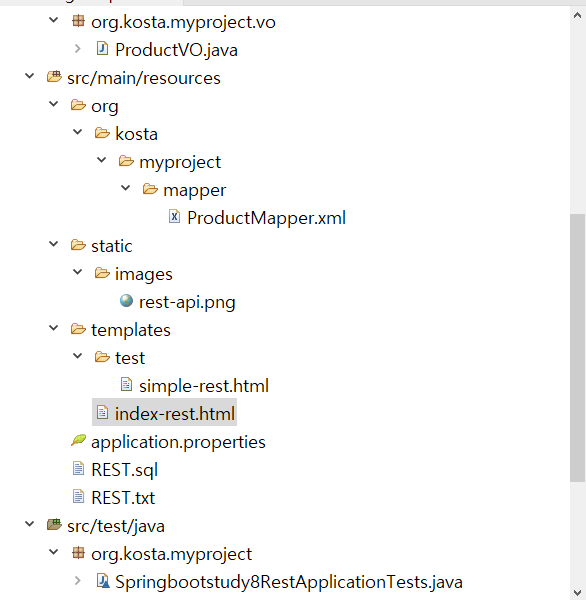Select the REST.sql file
This screenshot has width=586, height=600.
pyautogui.click(x=124, y=470)
